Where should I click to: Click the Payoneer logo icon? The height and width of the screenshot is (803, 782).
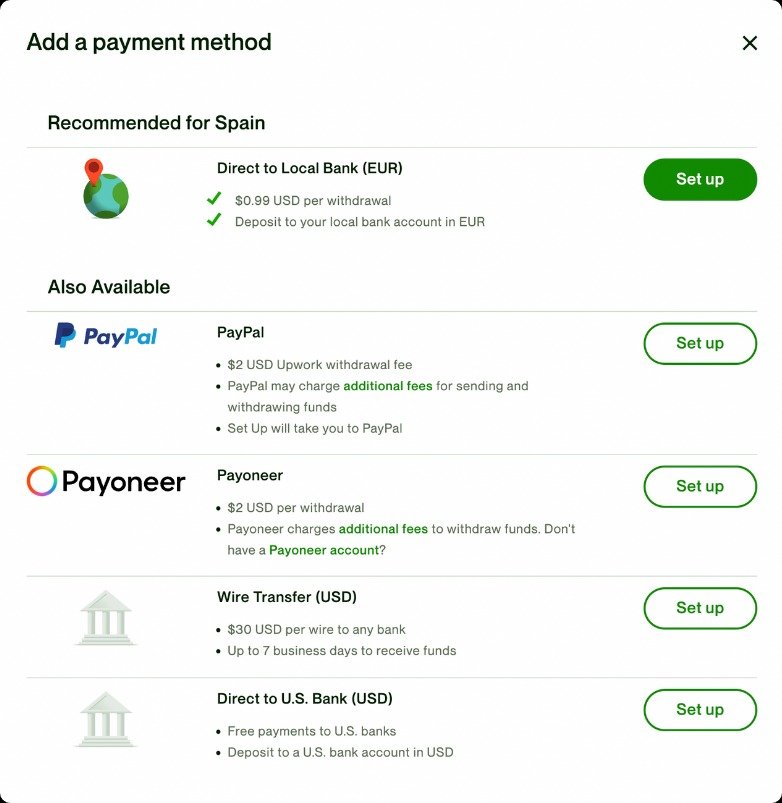[x=105, y=481]
